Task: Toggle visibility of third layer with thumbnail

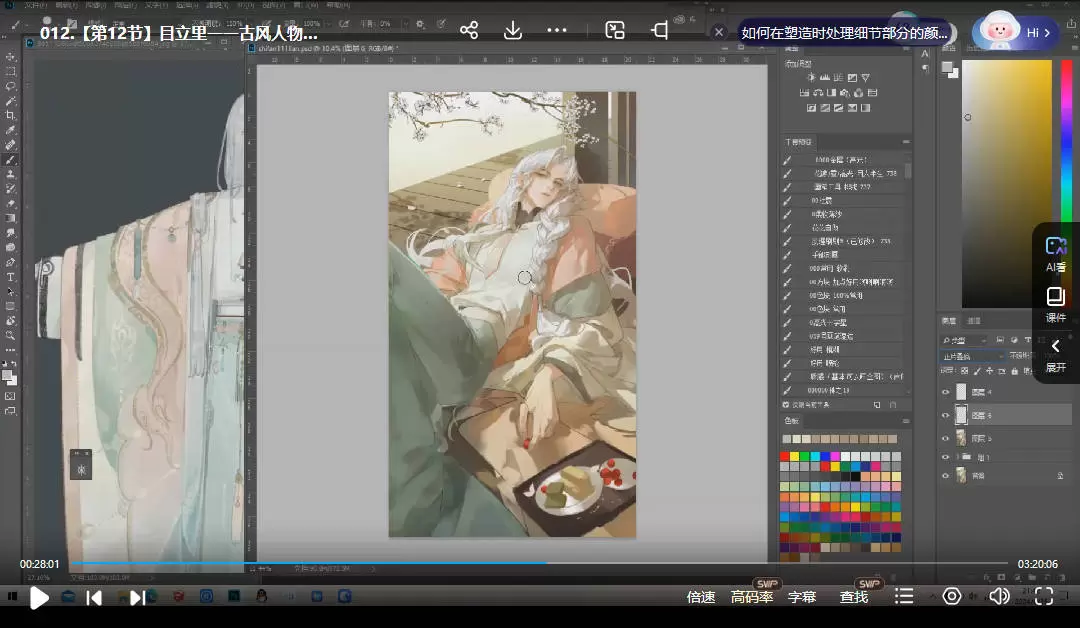Action: [x=946, y=439]
